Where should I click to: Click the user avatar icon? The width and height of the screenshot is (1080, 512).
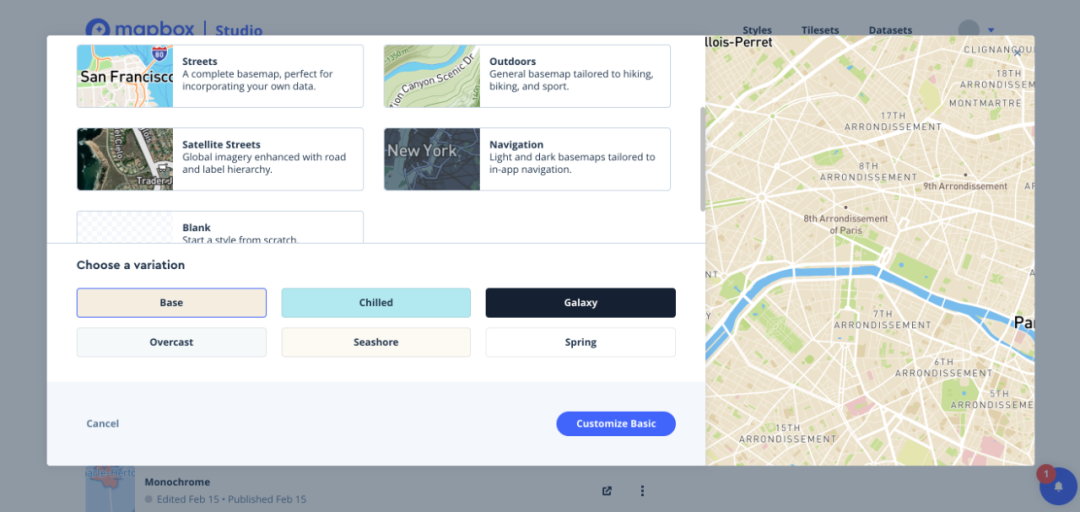[x=969, y=29]
